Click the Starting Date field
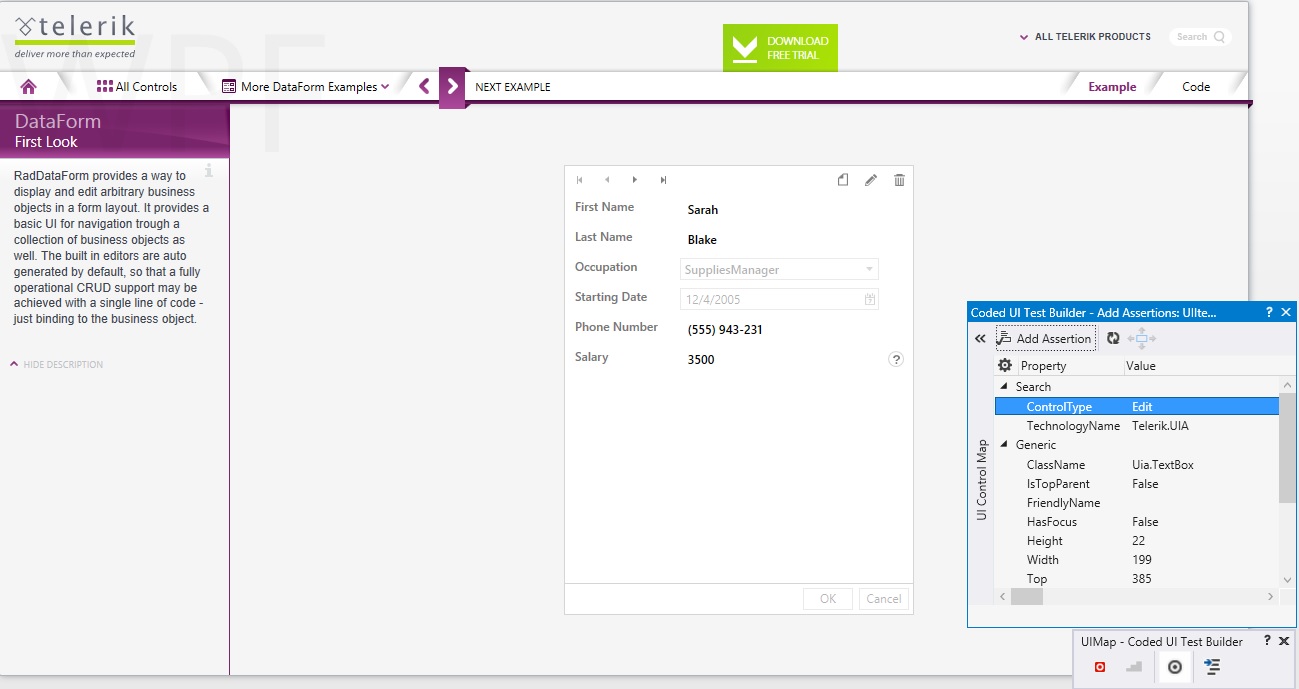Viewport: 1299px width, 689px height. [780, 299]
